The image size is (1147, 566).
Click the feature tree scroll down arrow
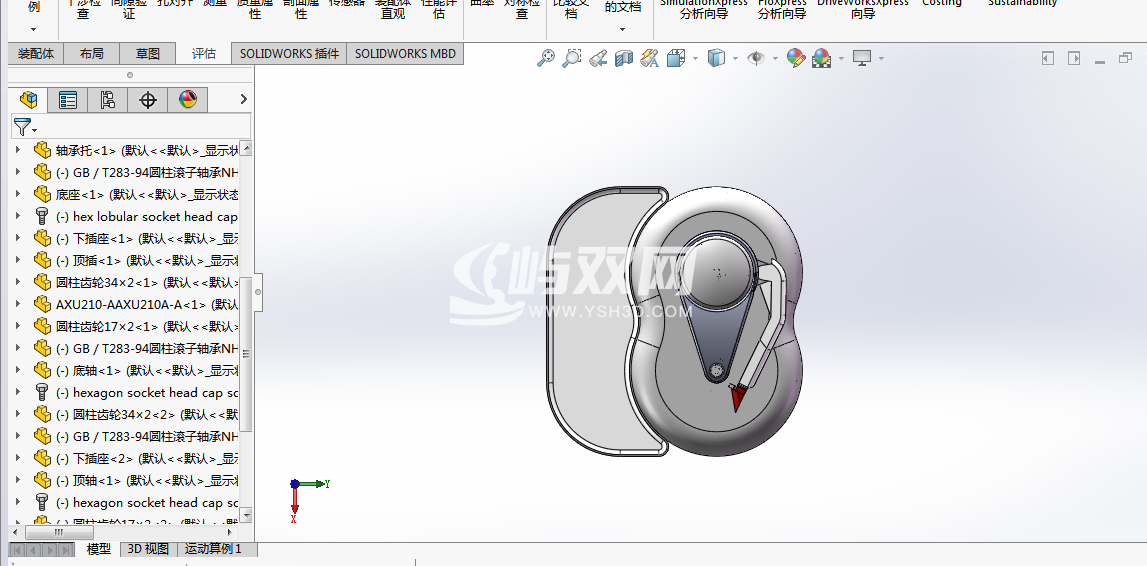coord(247,515)
